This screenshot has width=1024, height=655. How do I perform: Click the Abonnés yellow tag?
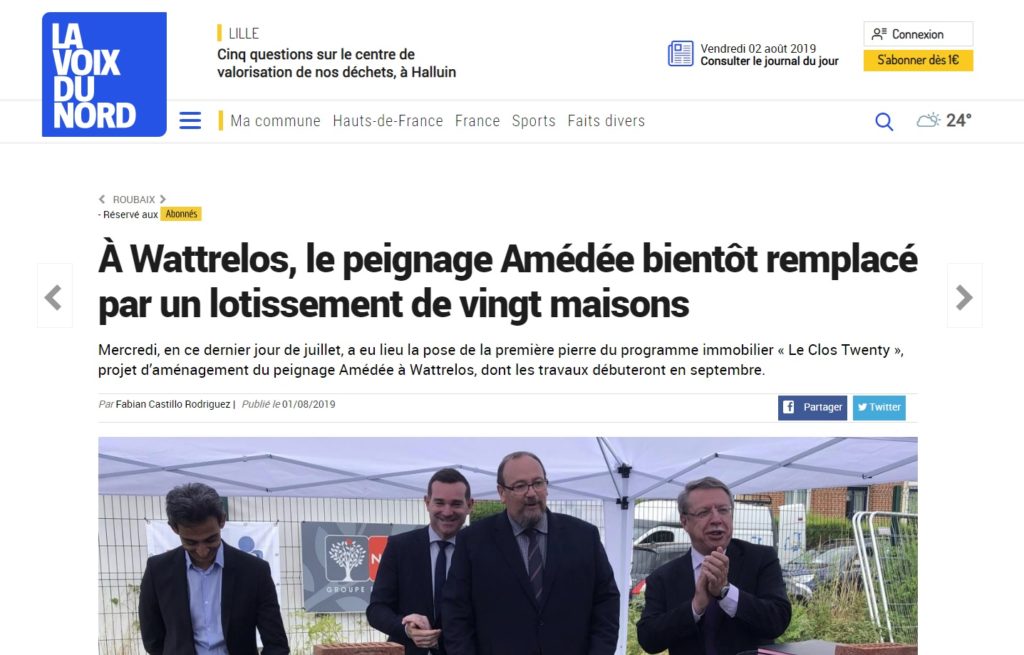tap(182, 214)
